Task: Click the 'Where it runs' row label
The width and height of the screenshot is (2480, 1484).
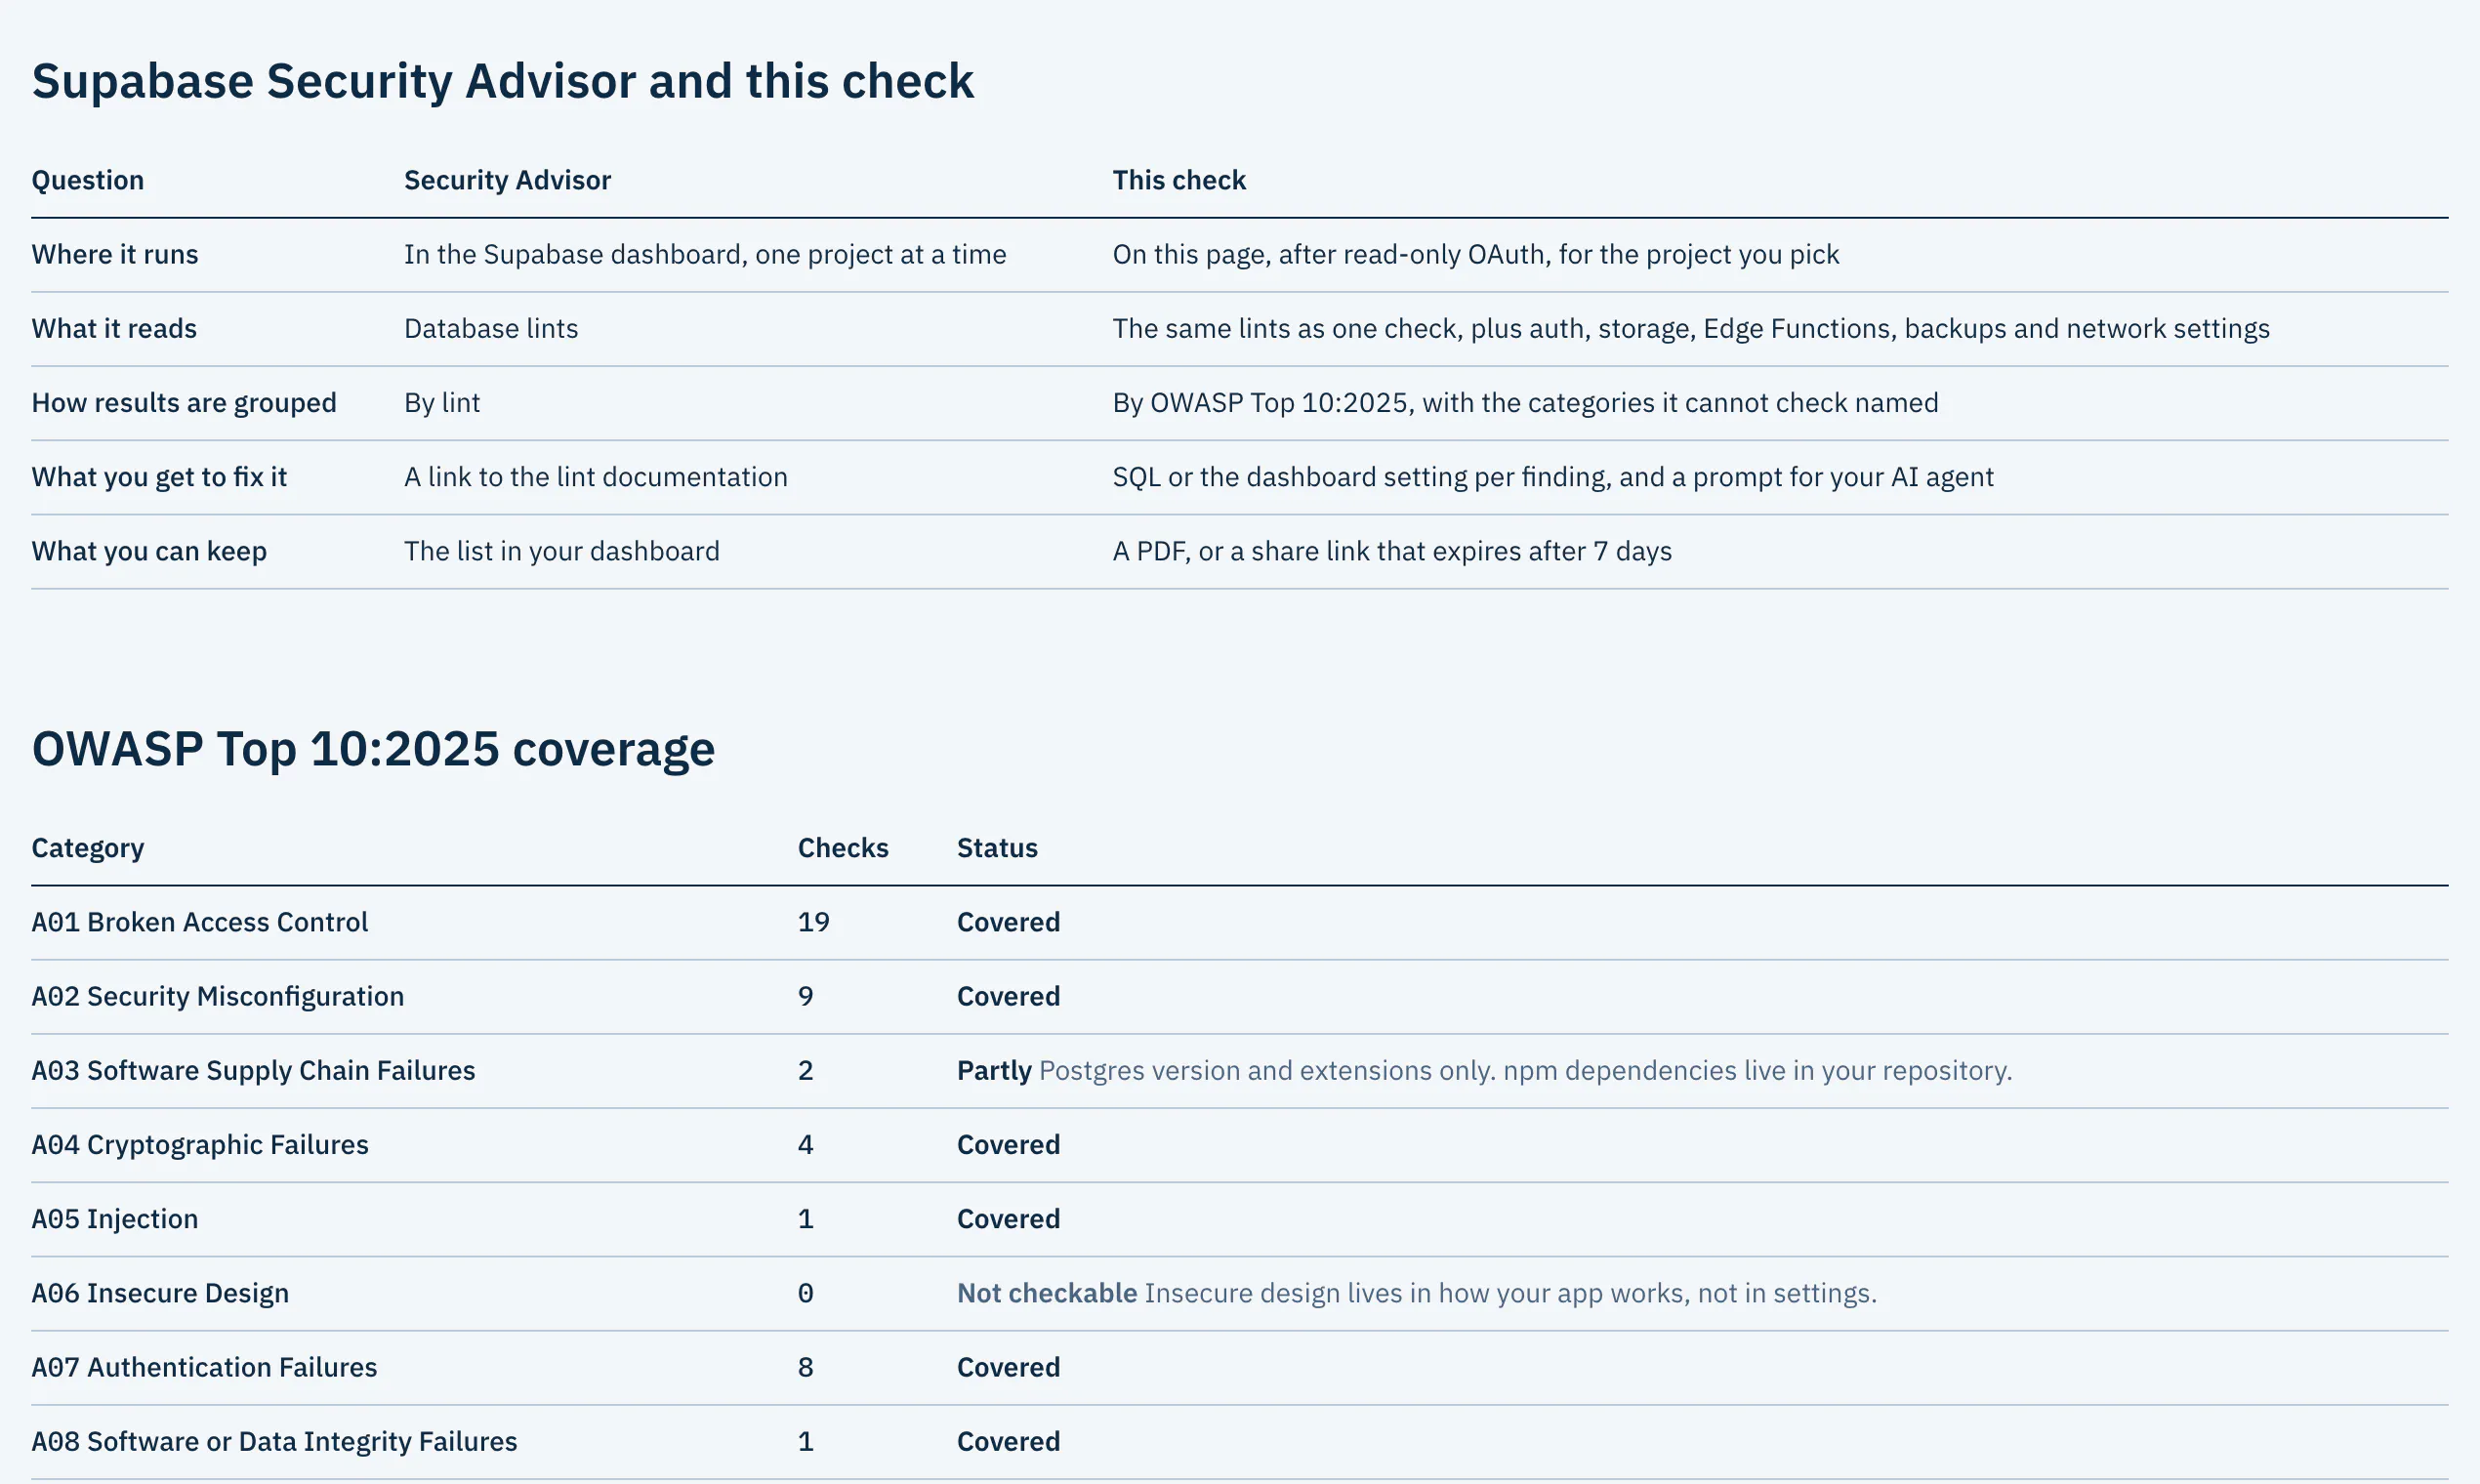Action: click(x=115, y=254)
